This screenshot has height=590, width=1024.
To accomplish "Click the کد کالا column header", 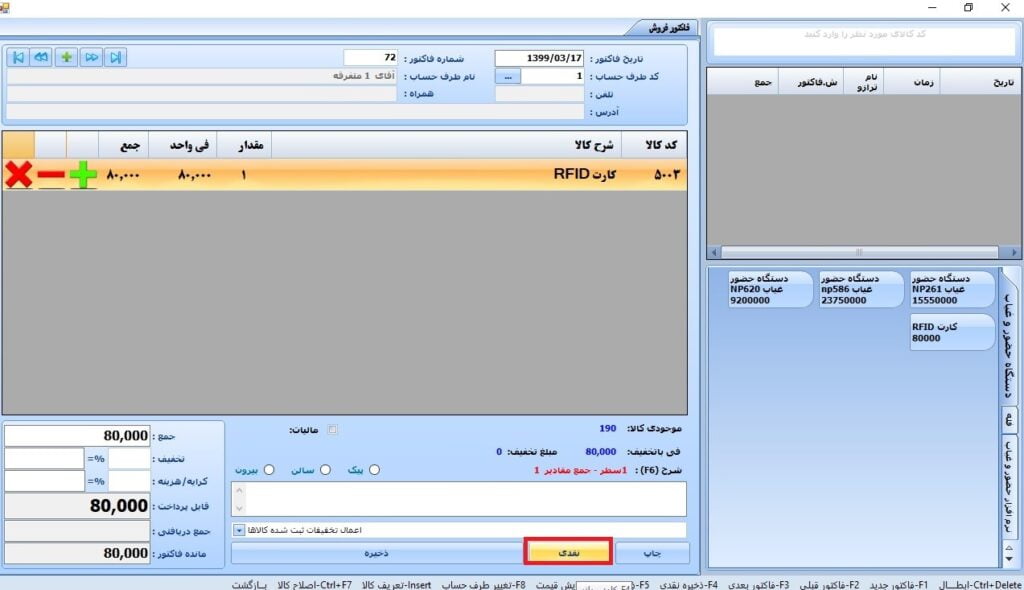I will point(654,144).
